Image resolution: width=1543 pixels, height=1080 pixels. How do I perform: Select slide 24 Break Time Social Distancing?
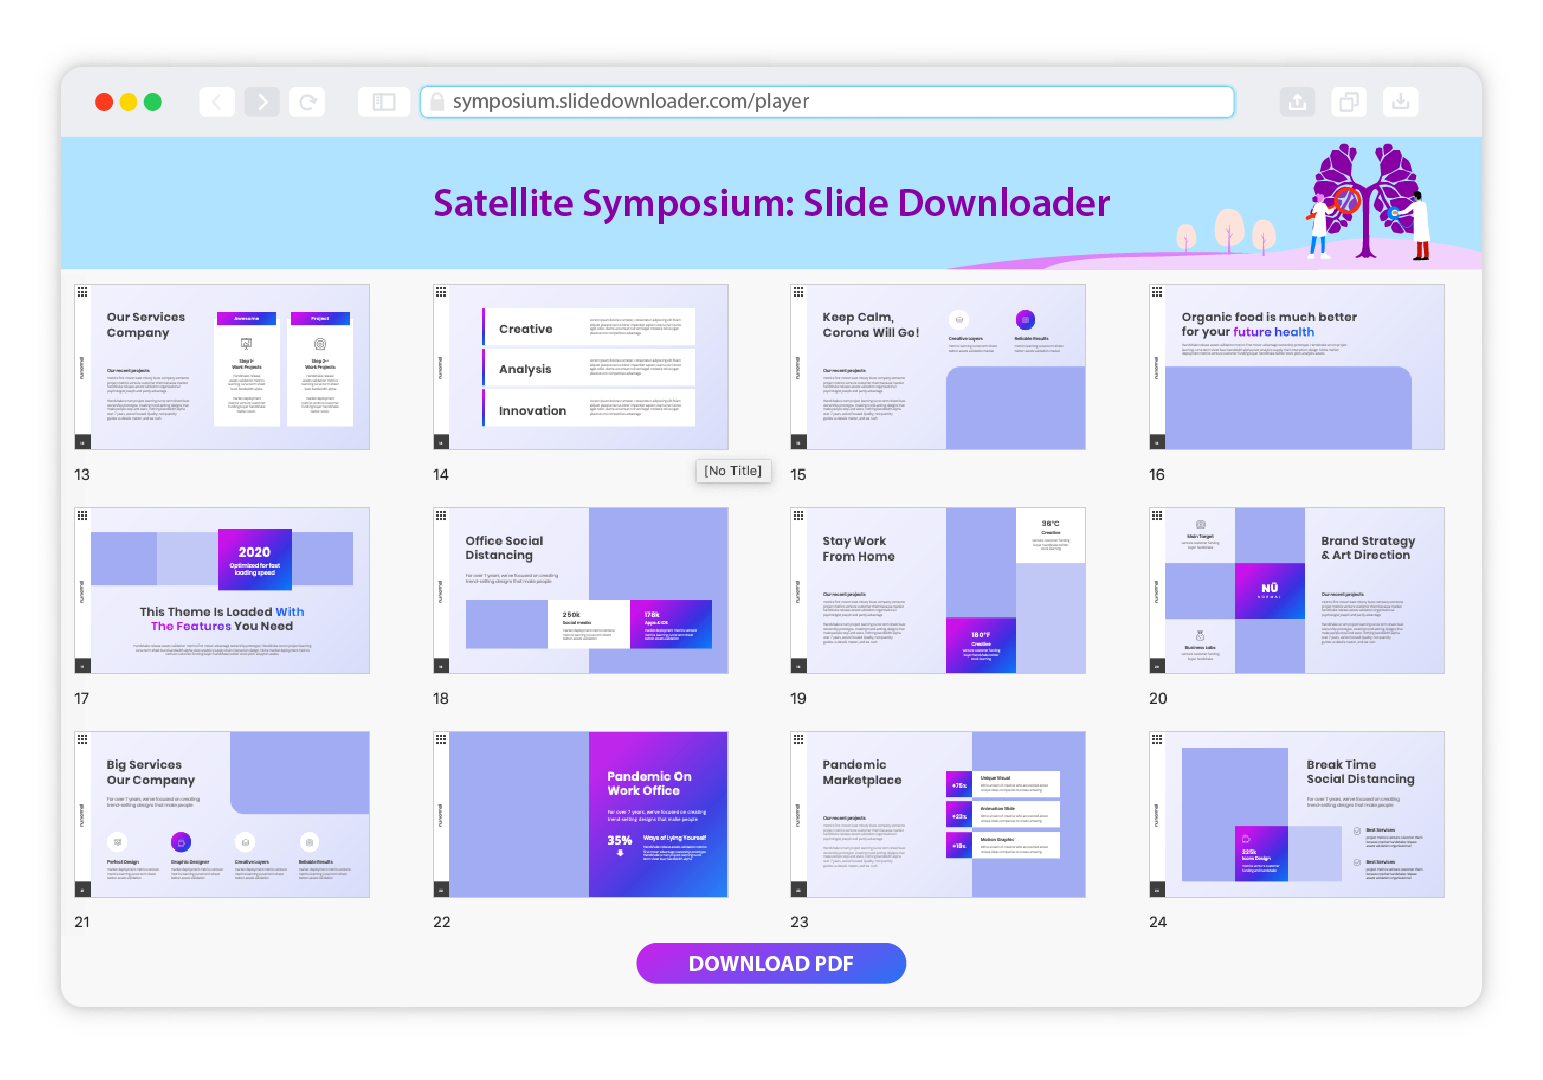[1297, 814]
